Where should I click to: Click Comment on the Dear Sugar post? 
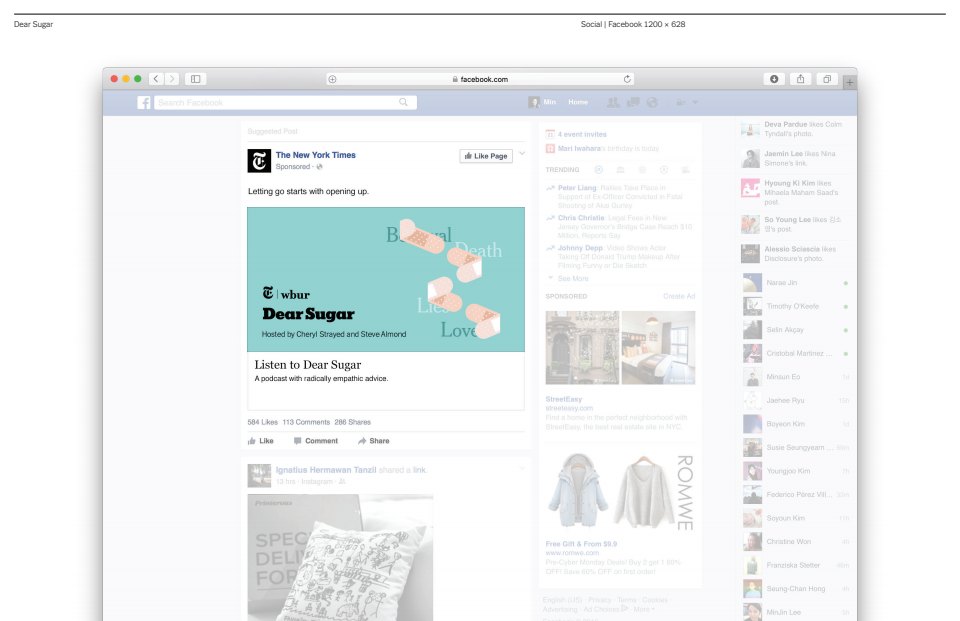(x=315, y=441)
